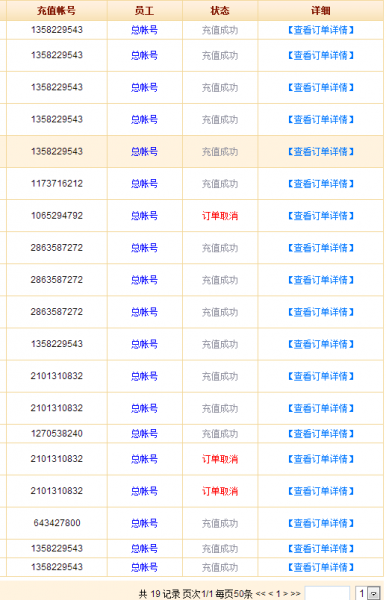Click 充值成功 status in 643427800 row
Viewport: 386px width, 600px height.
pyautogui.click(x=220, y=523)
